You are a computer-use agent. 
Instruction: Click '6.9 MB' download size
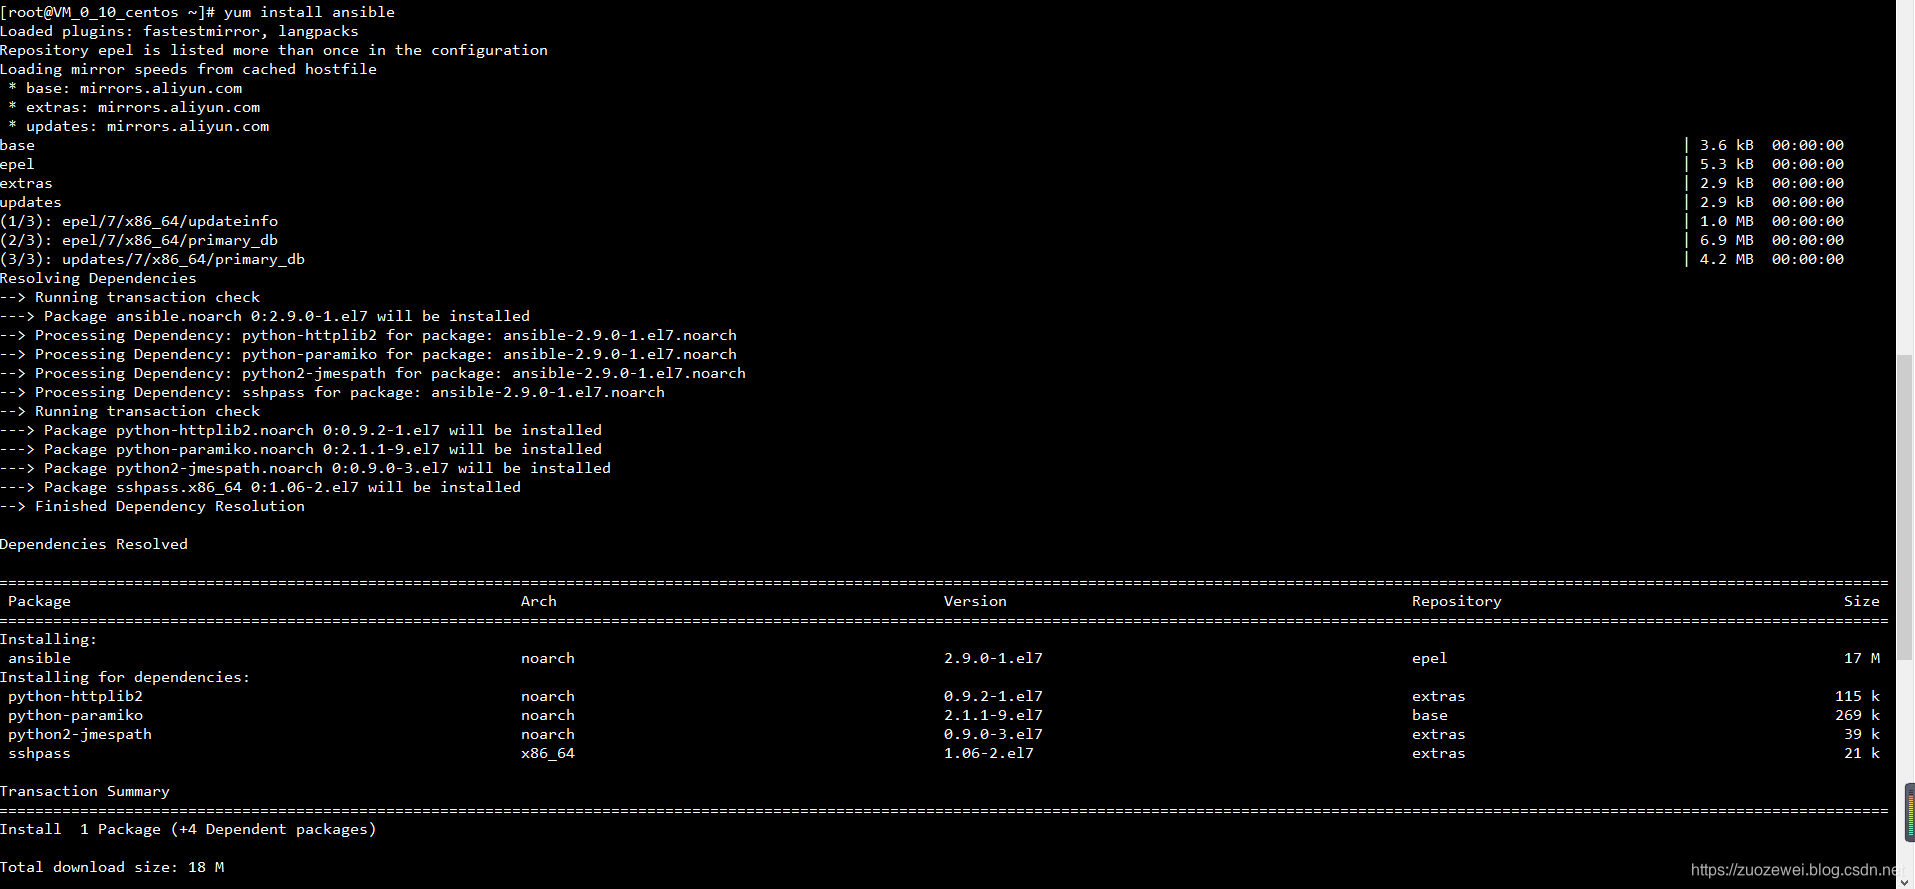[x=1726, y=240]
